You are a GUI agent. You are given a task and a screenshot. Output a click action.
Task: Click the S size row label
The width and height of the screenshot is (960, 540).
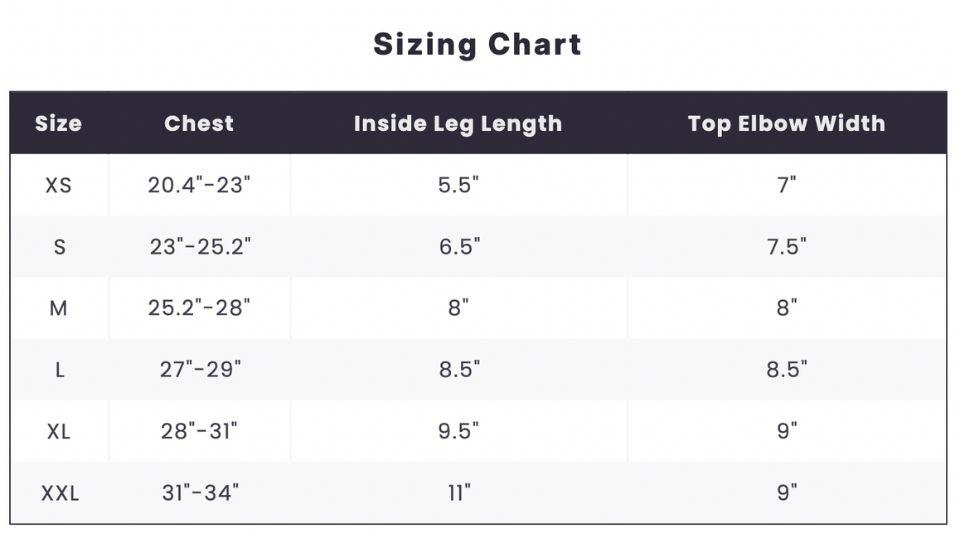coord(59,247)
